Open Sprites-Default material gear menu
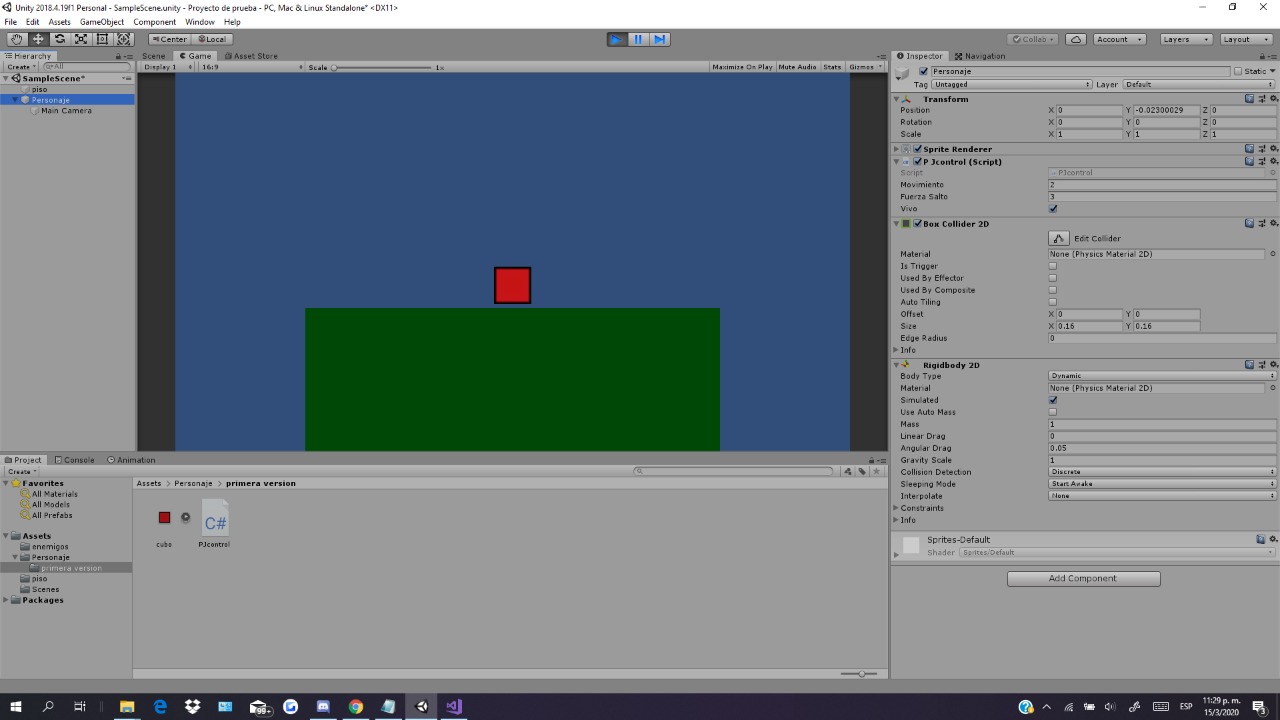 [x=1273, y=539]
